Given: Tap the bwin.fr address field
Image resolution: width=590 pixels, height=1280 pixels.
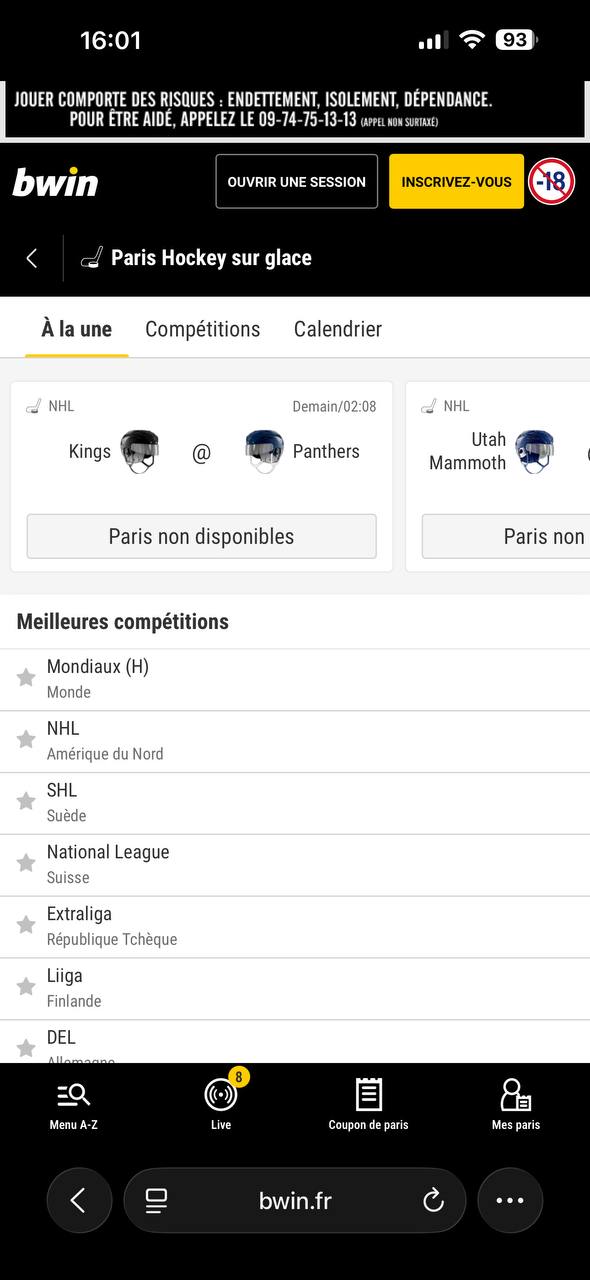Looking at the screenshot, I should tap(294, 1200).
